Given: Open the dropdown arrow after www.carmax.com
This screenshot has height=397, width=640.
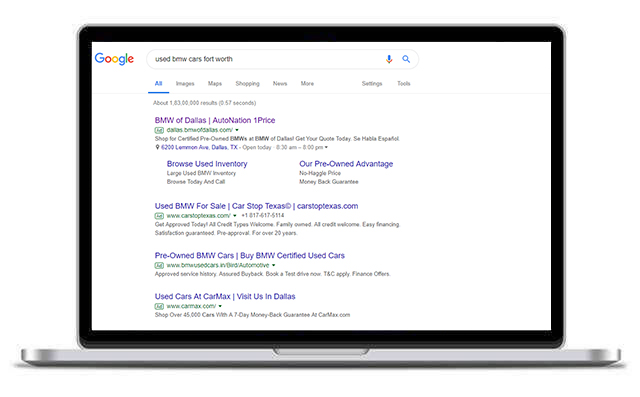Looking at the screenshot, I should click(220, 306).
